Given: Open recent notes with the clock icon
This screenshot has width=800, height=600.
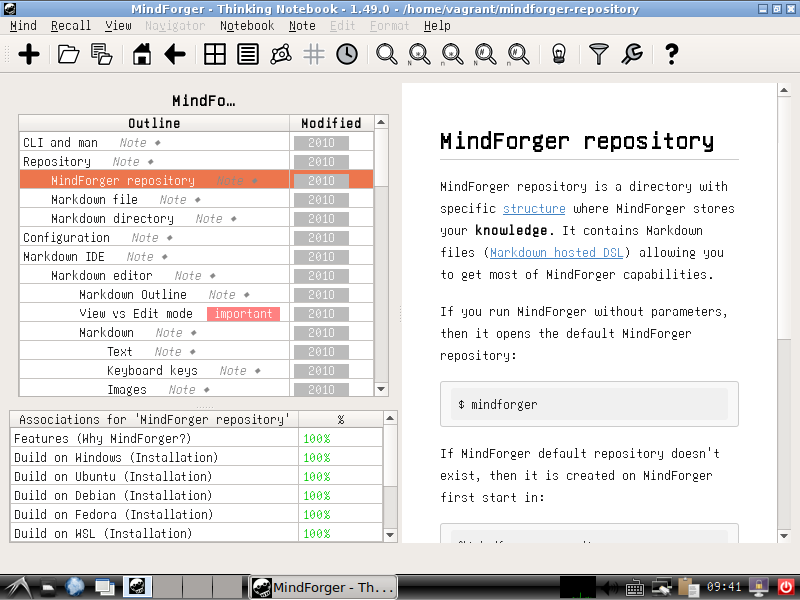Looking at the screenshot, I should click(347, 54).
